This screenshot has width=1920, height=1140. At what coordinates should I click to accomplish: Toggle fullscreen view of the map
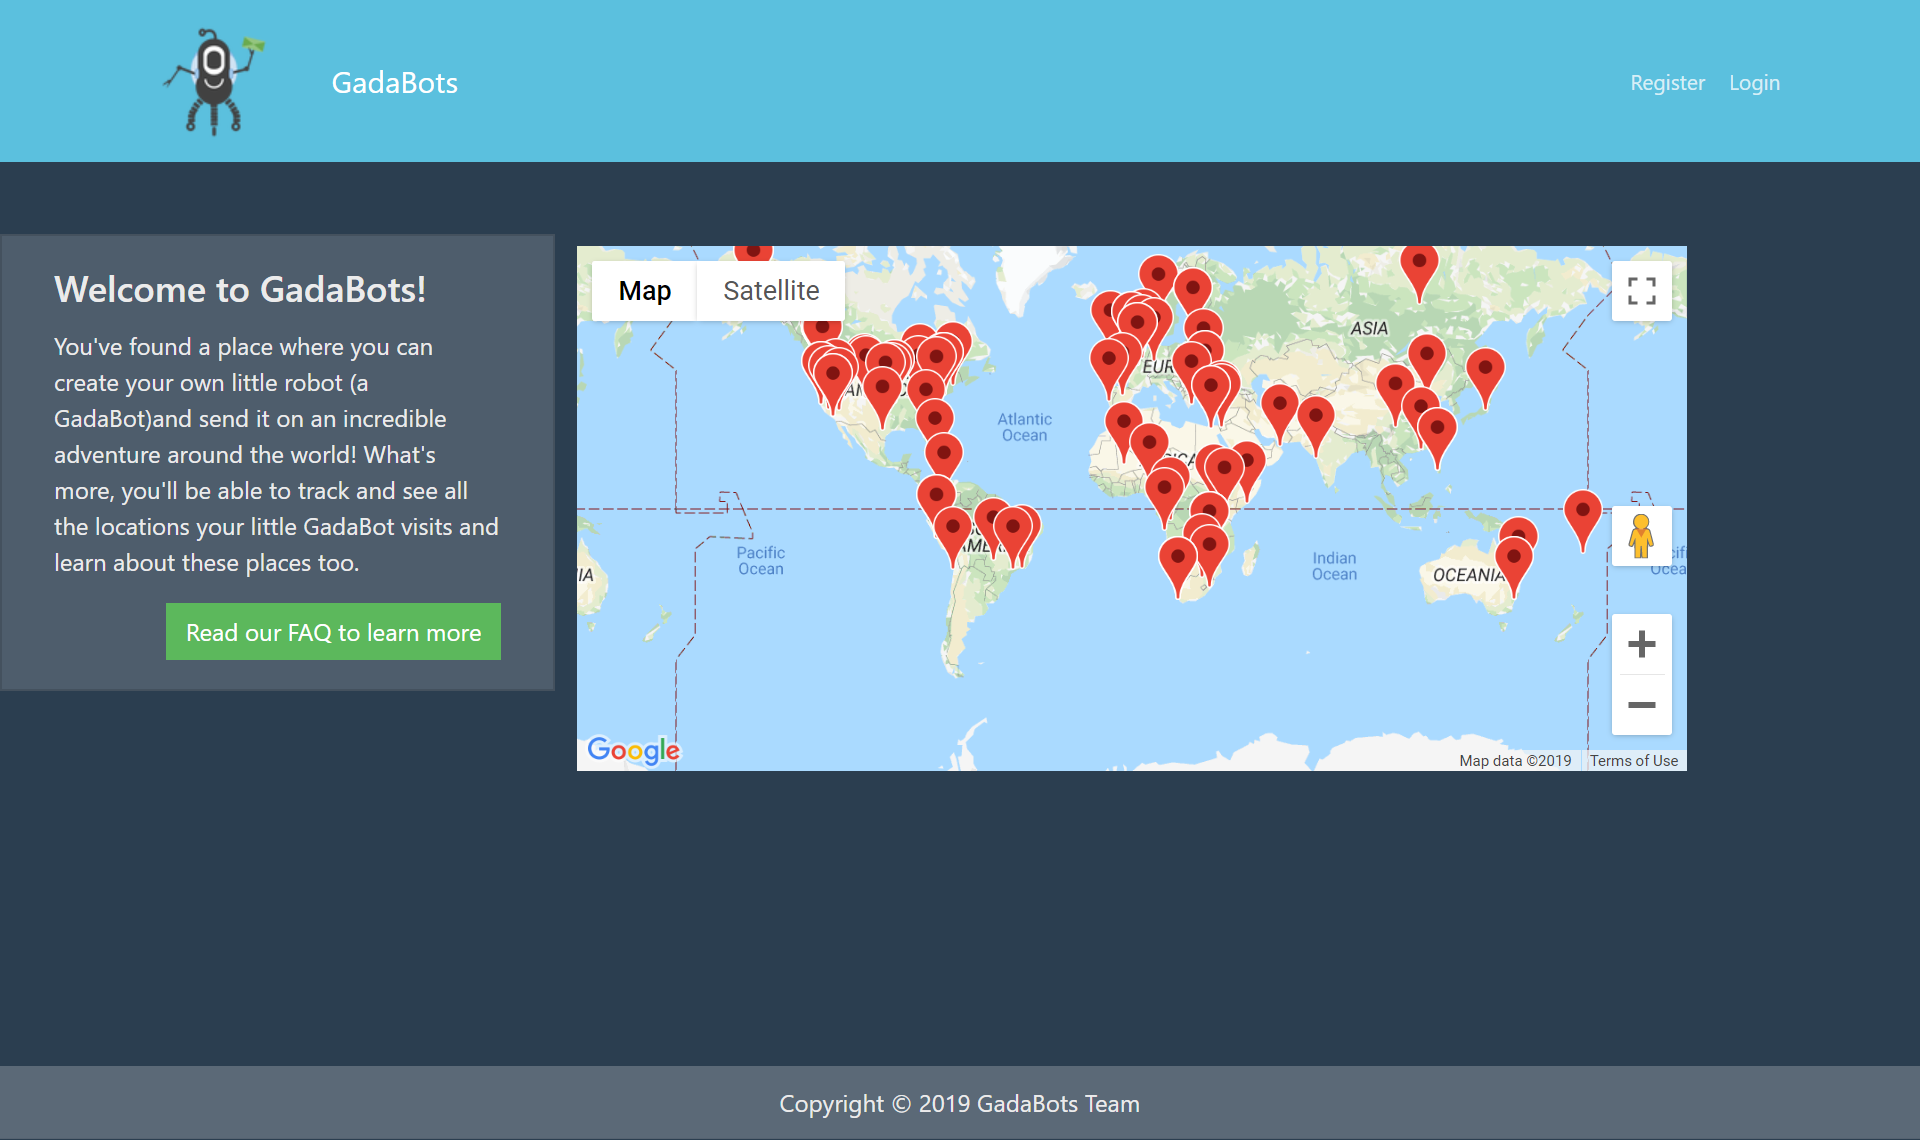point(1641,291)
